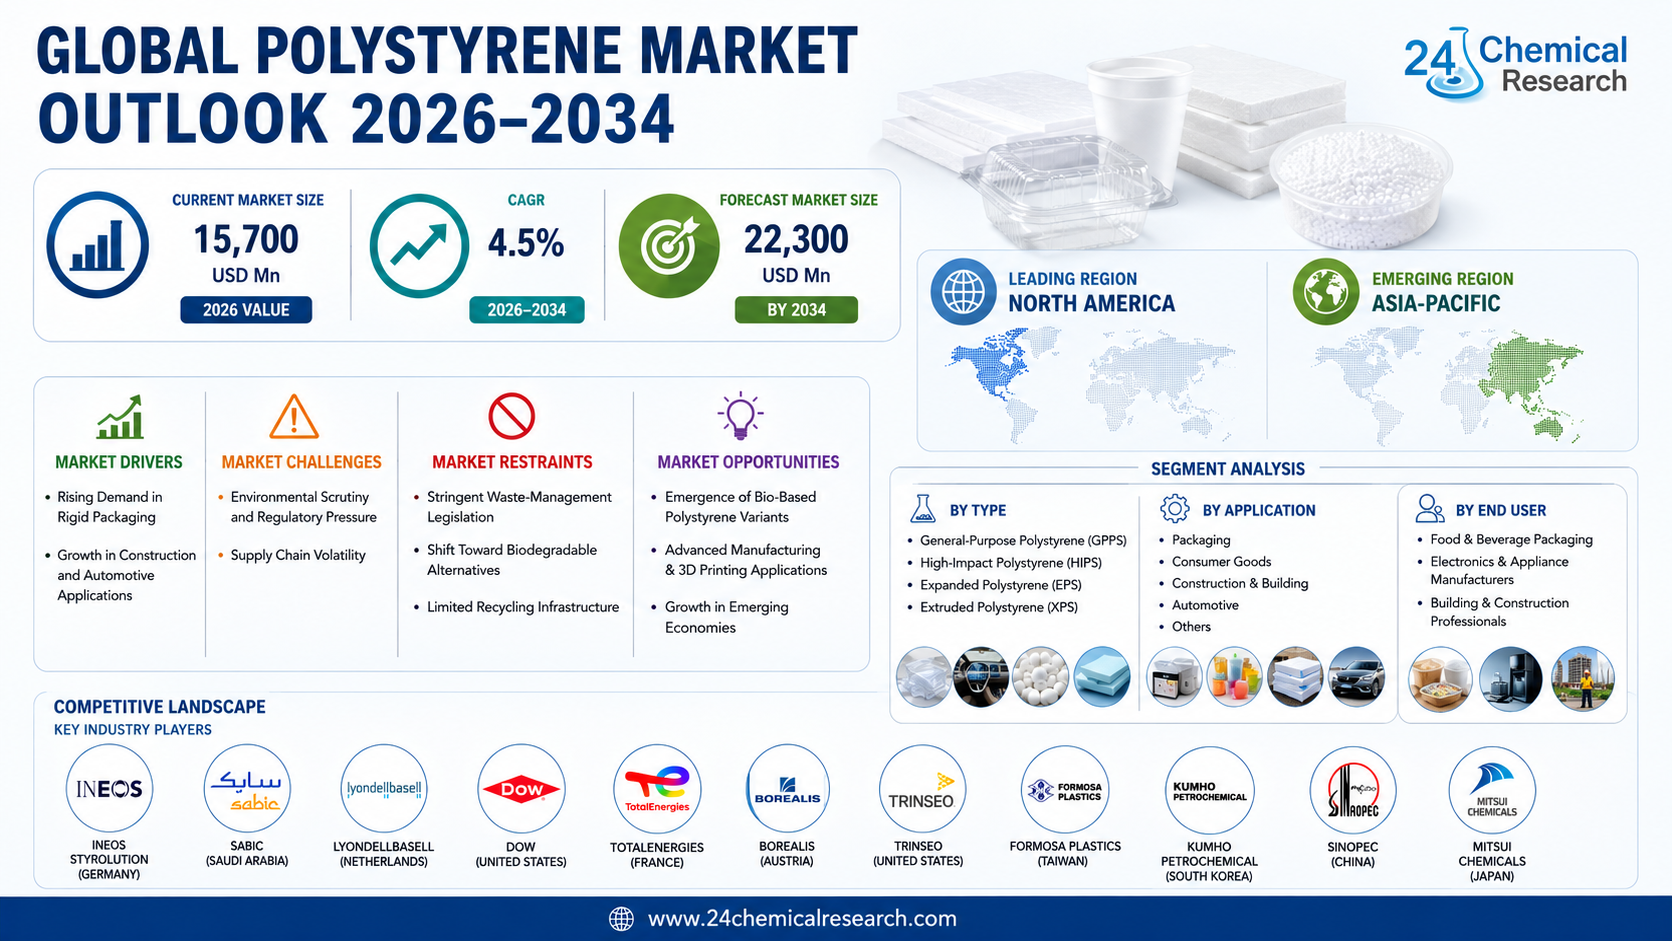Click the automotive car thumbnail under By Application
Image resolution: width=1672 pixels, height=941 pixels.
coord(1356,677)
